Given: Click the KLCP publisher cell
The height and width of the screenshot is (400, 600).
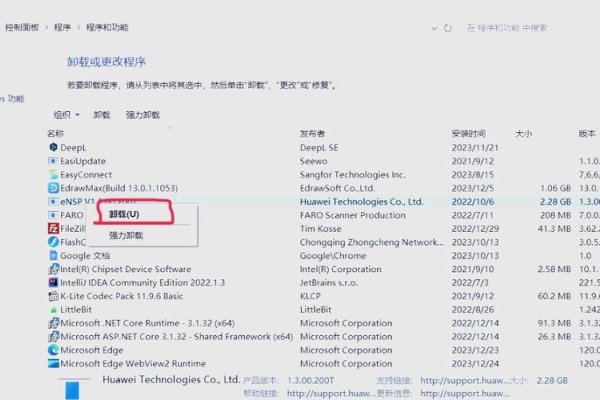Looking at the screenshot, I should 310,296.
